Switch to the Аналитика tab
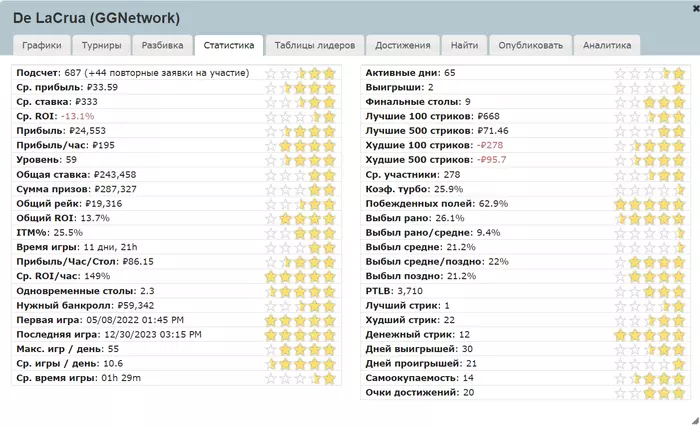 (x=607, y=45)
